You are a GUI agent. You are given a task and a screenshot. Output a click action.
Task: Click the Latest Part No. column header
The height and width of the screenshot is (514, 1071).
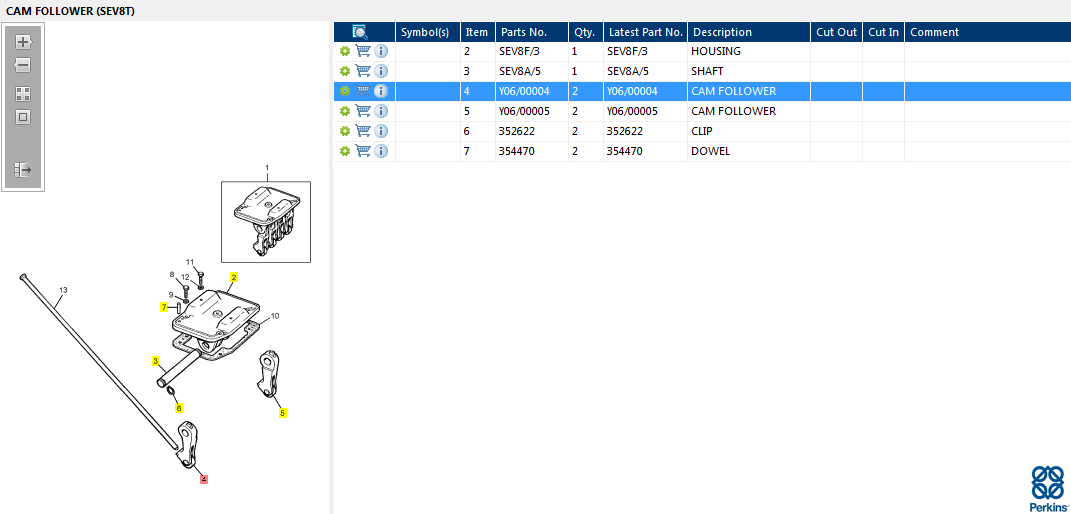tap(645, 32)
